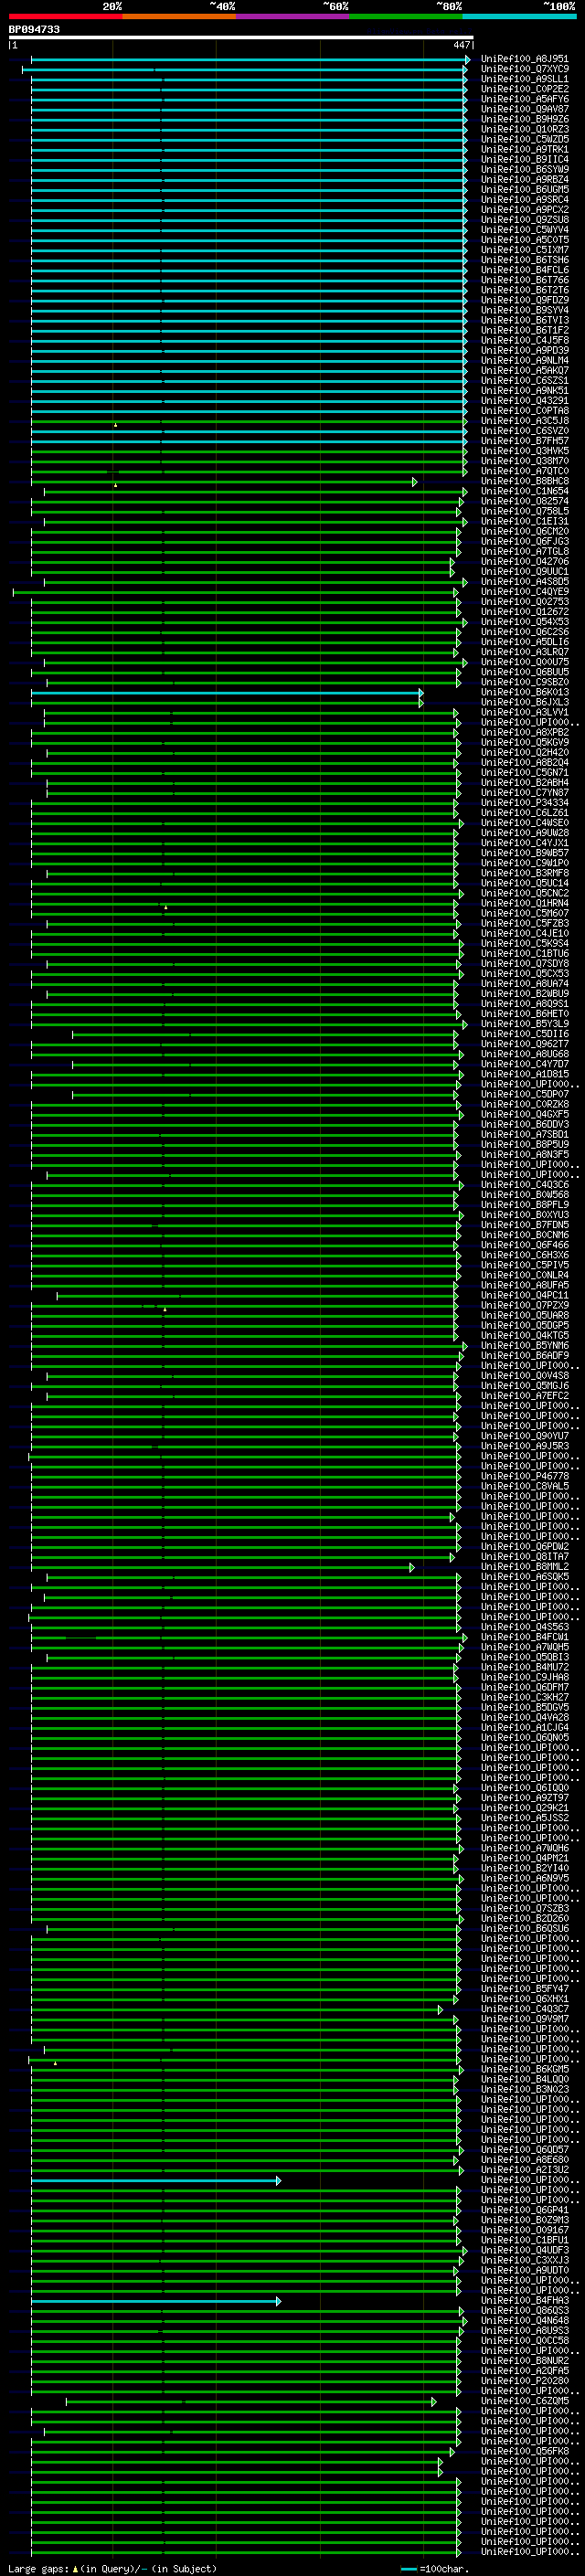Image resolution: width=585 pixels, height=2576 pixels.
Task: Open hit UniRef100_C0P2E2
Action: click(x=525, y=89)
